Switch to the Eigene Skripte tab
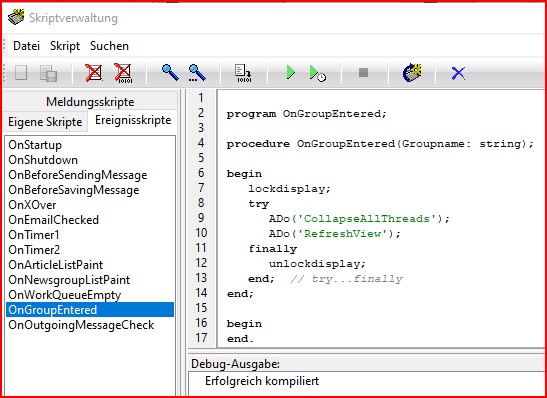Viewport: 547px width, 398px height. click(x=45, y=122)
